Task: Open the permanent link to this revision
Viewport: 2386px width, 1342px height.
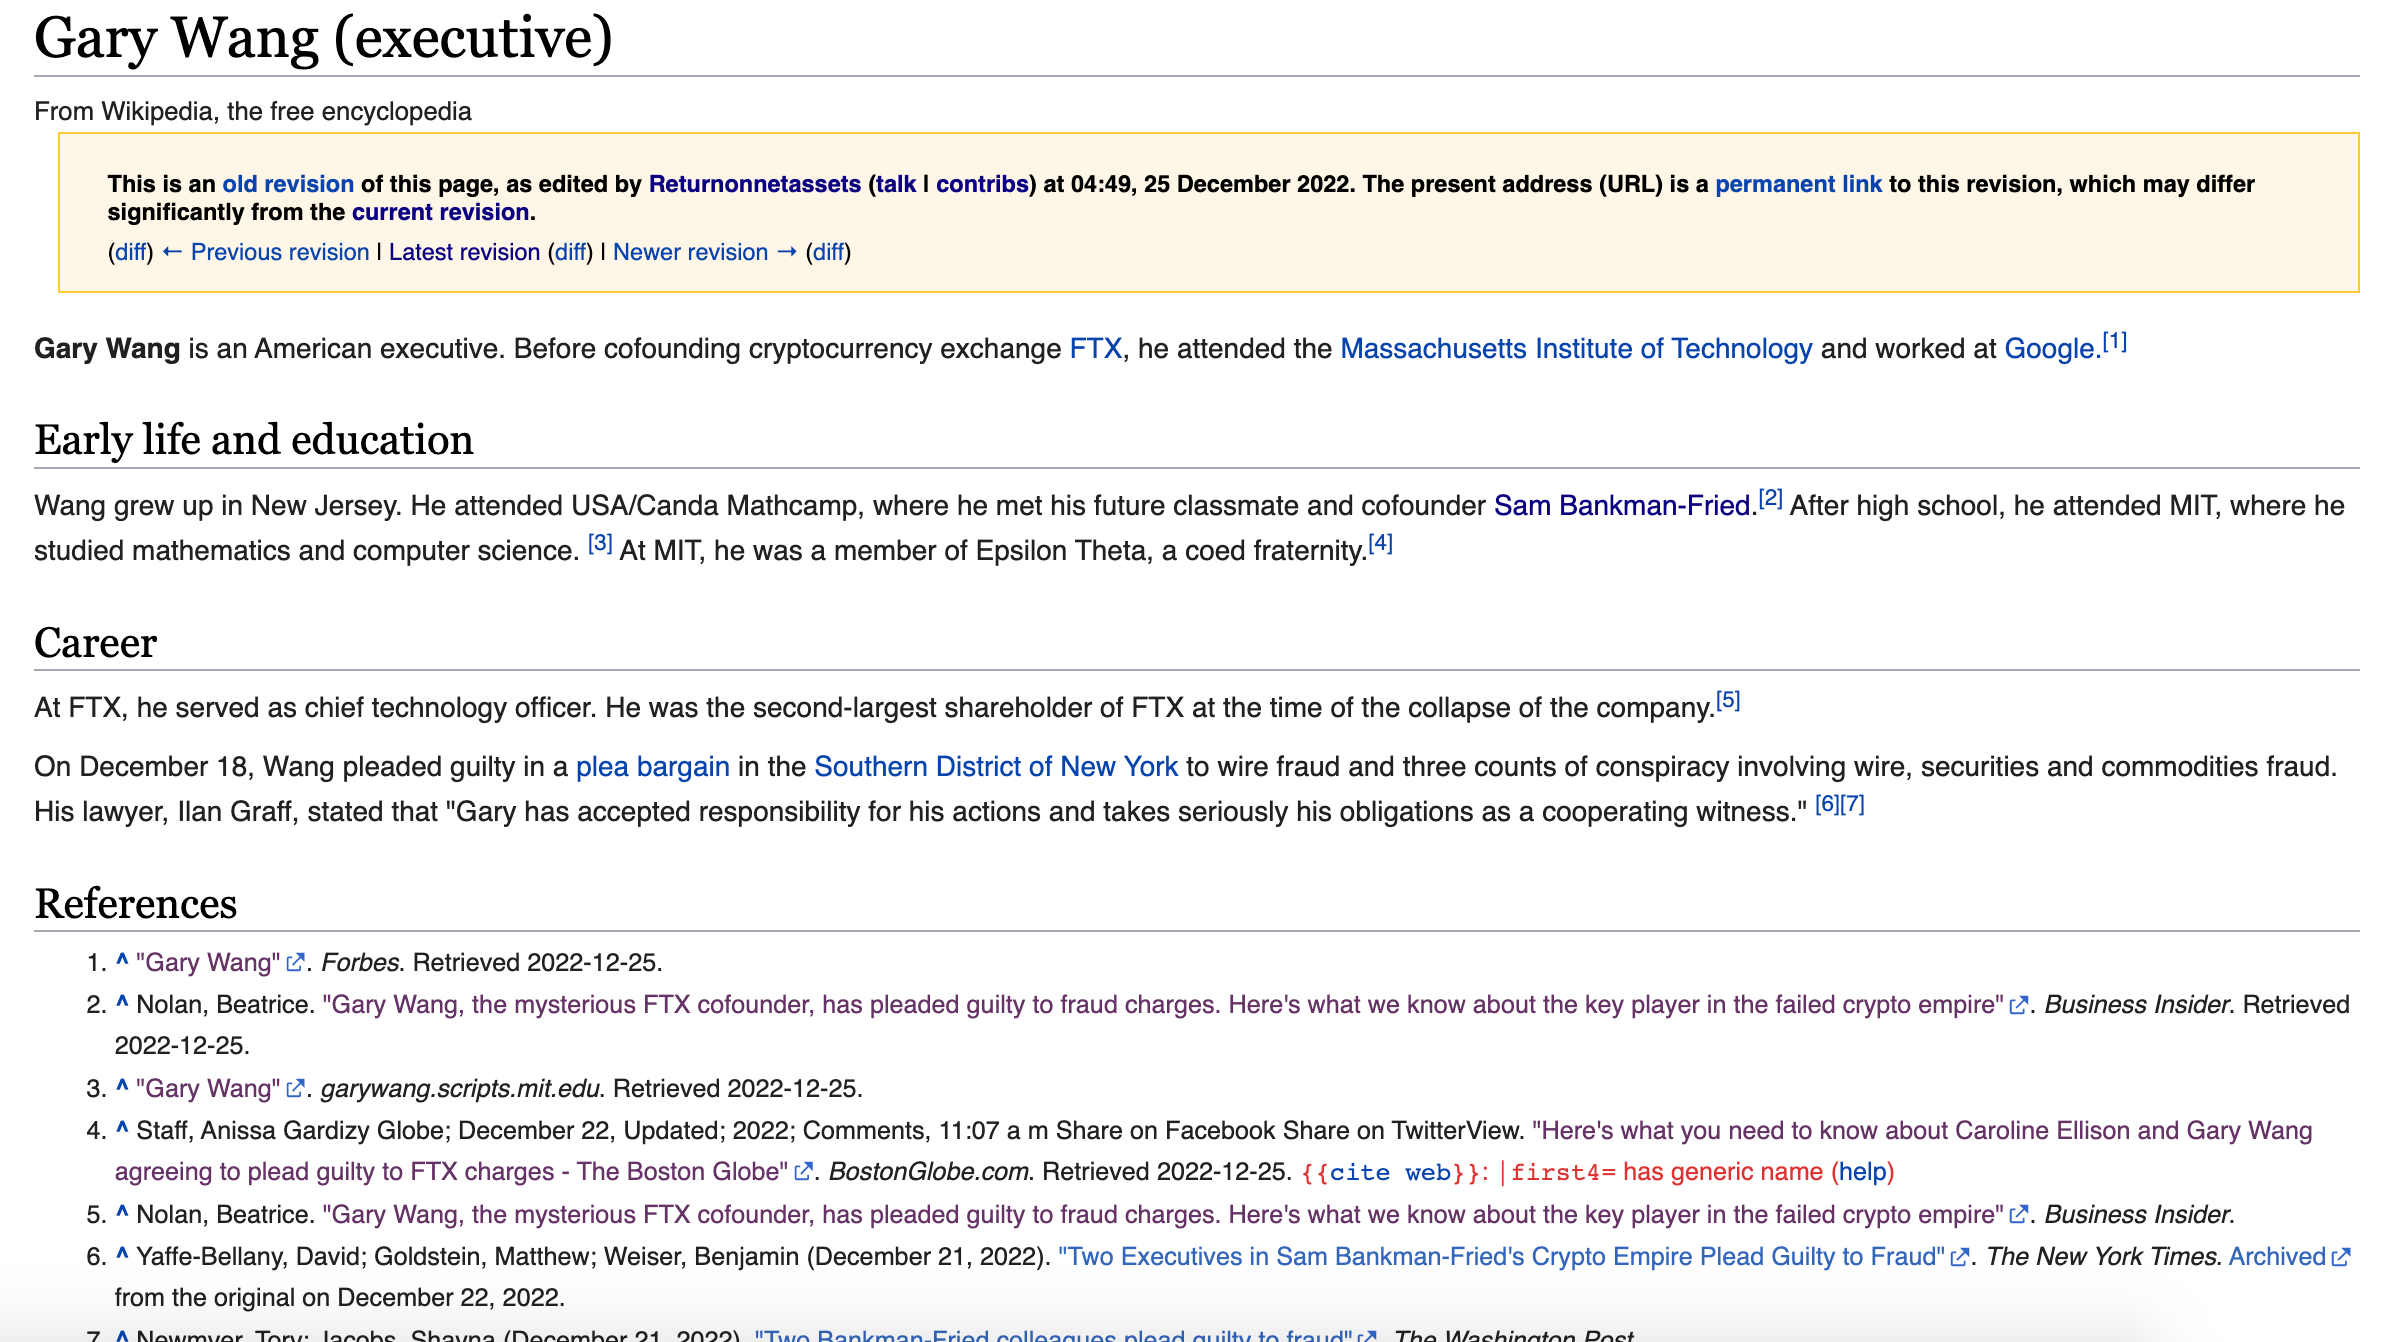Action: pyautogui.click(x=1798, y=183)
